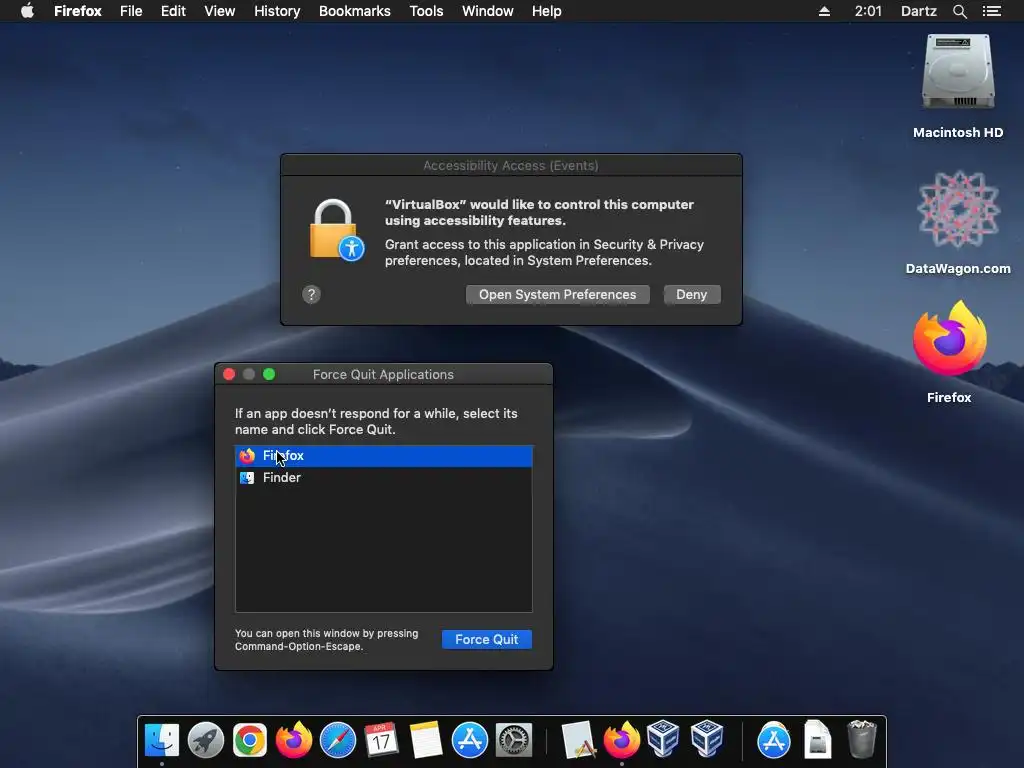Click the eject icon in menu bar

tap(824, 11)
